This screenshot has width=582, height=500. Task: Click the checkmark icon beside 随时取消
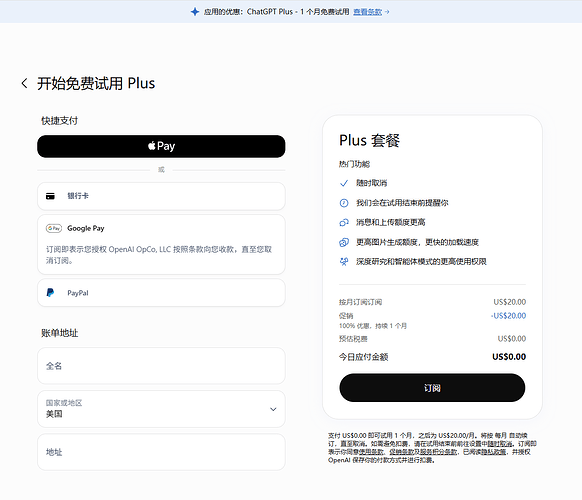tap(344, 183)
